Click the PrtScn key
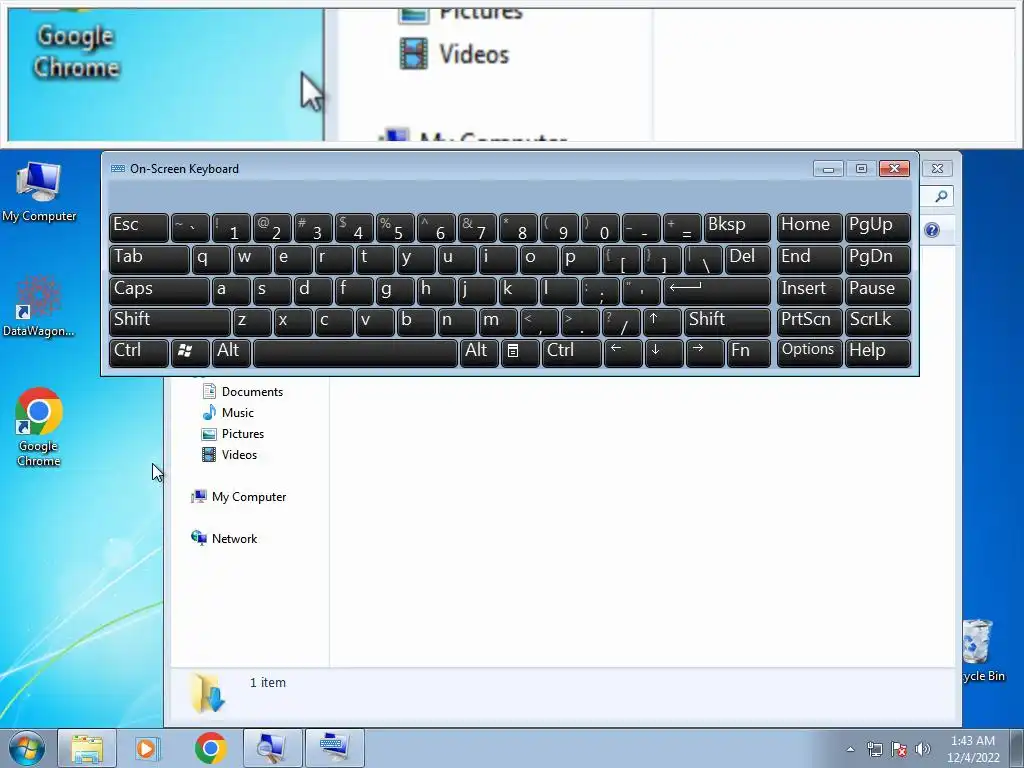Viewport: 1024px width, 768px height. tap(809, 321)
